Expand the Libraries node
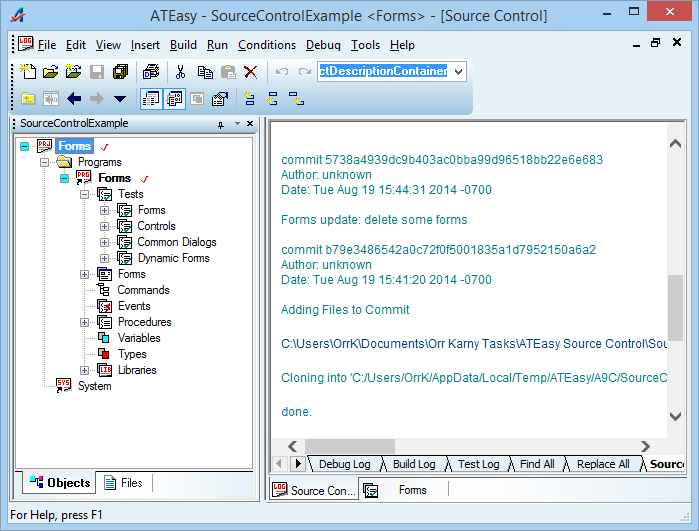This screenshot has height=531, width=699. (84, 370)
